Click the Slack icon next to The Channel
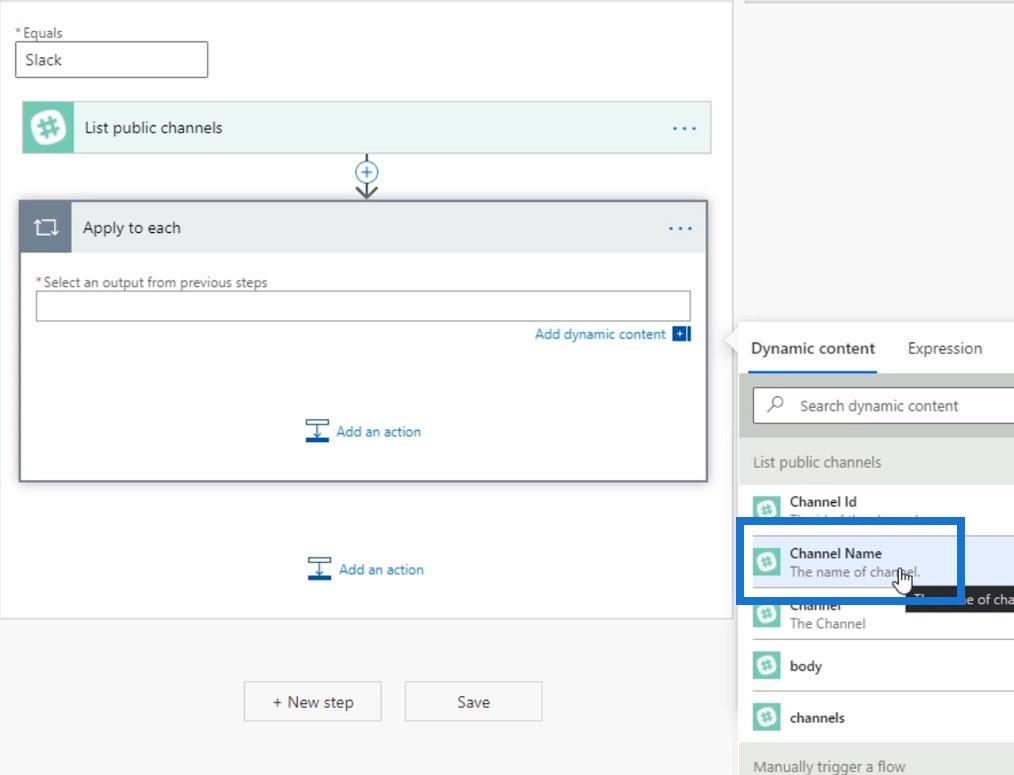Viewport: 1014px width, 775px height. 766,613
